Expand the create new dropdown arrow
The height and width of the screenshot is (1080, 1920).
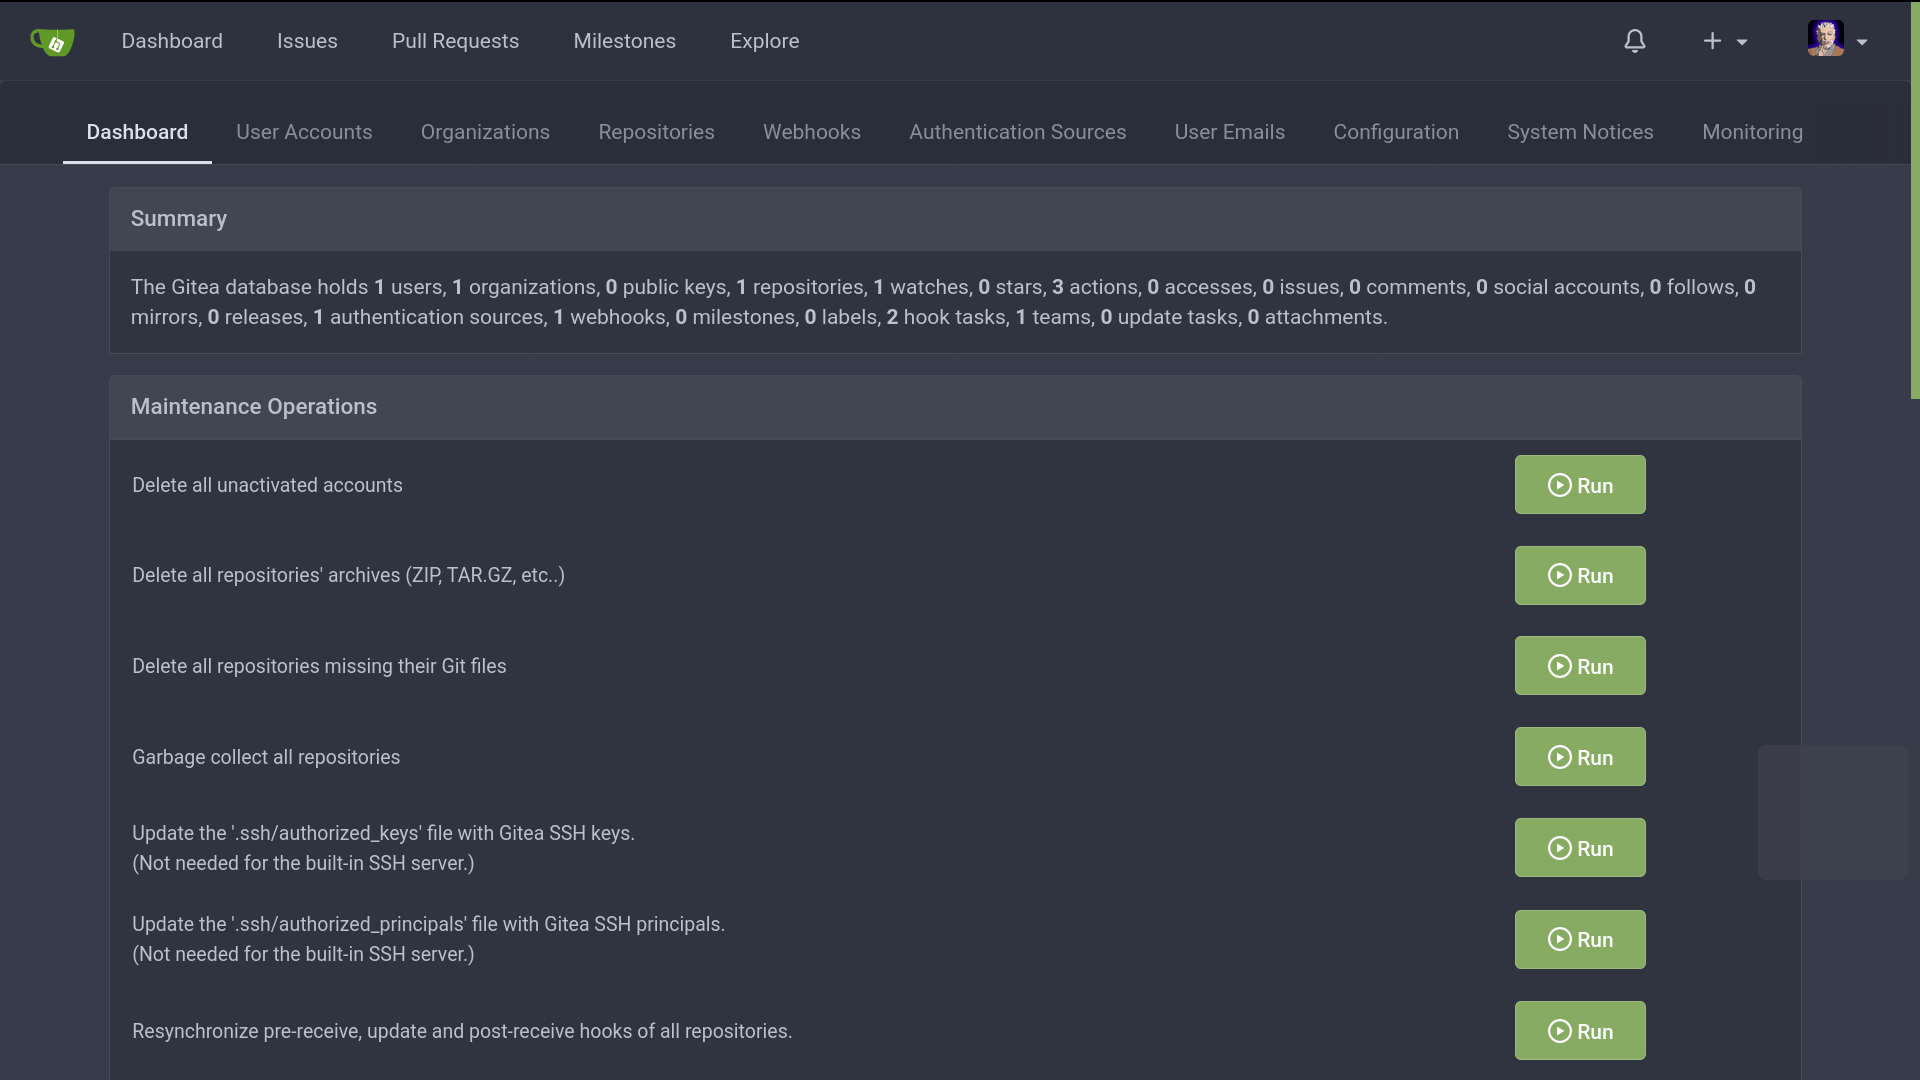click(x=1742, y=42)
